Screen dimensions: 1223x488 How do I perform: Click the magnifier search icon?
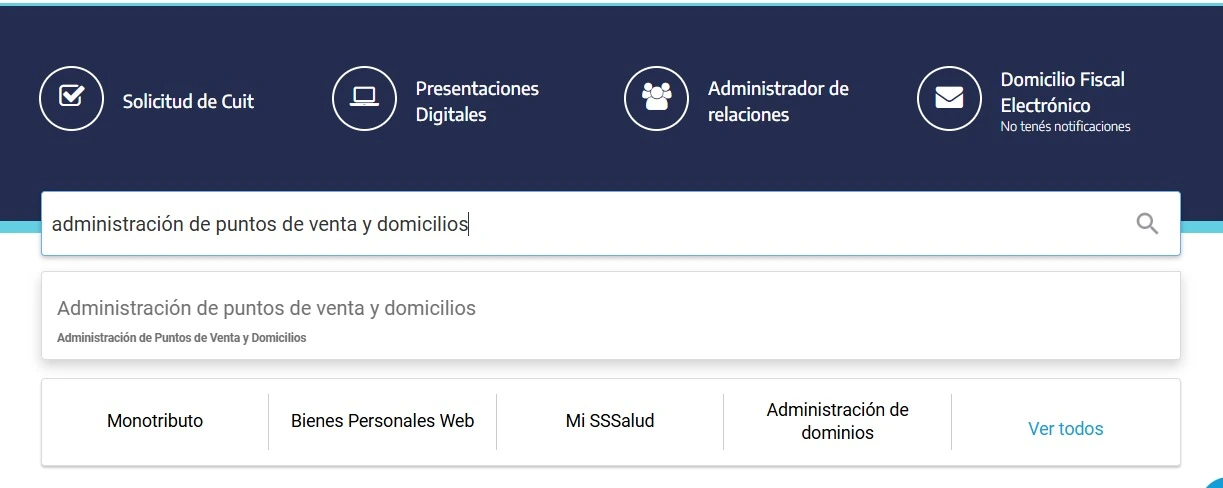[1148, 224]
